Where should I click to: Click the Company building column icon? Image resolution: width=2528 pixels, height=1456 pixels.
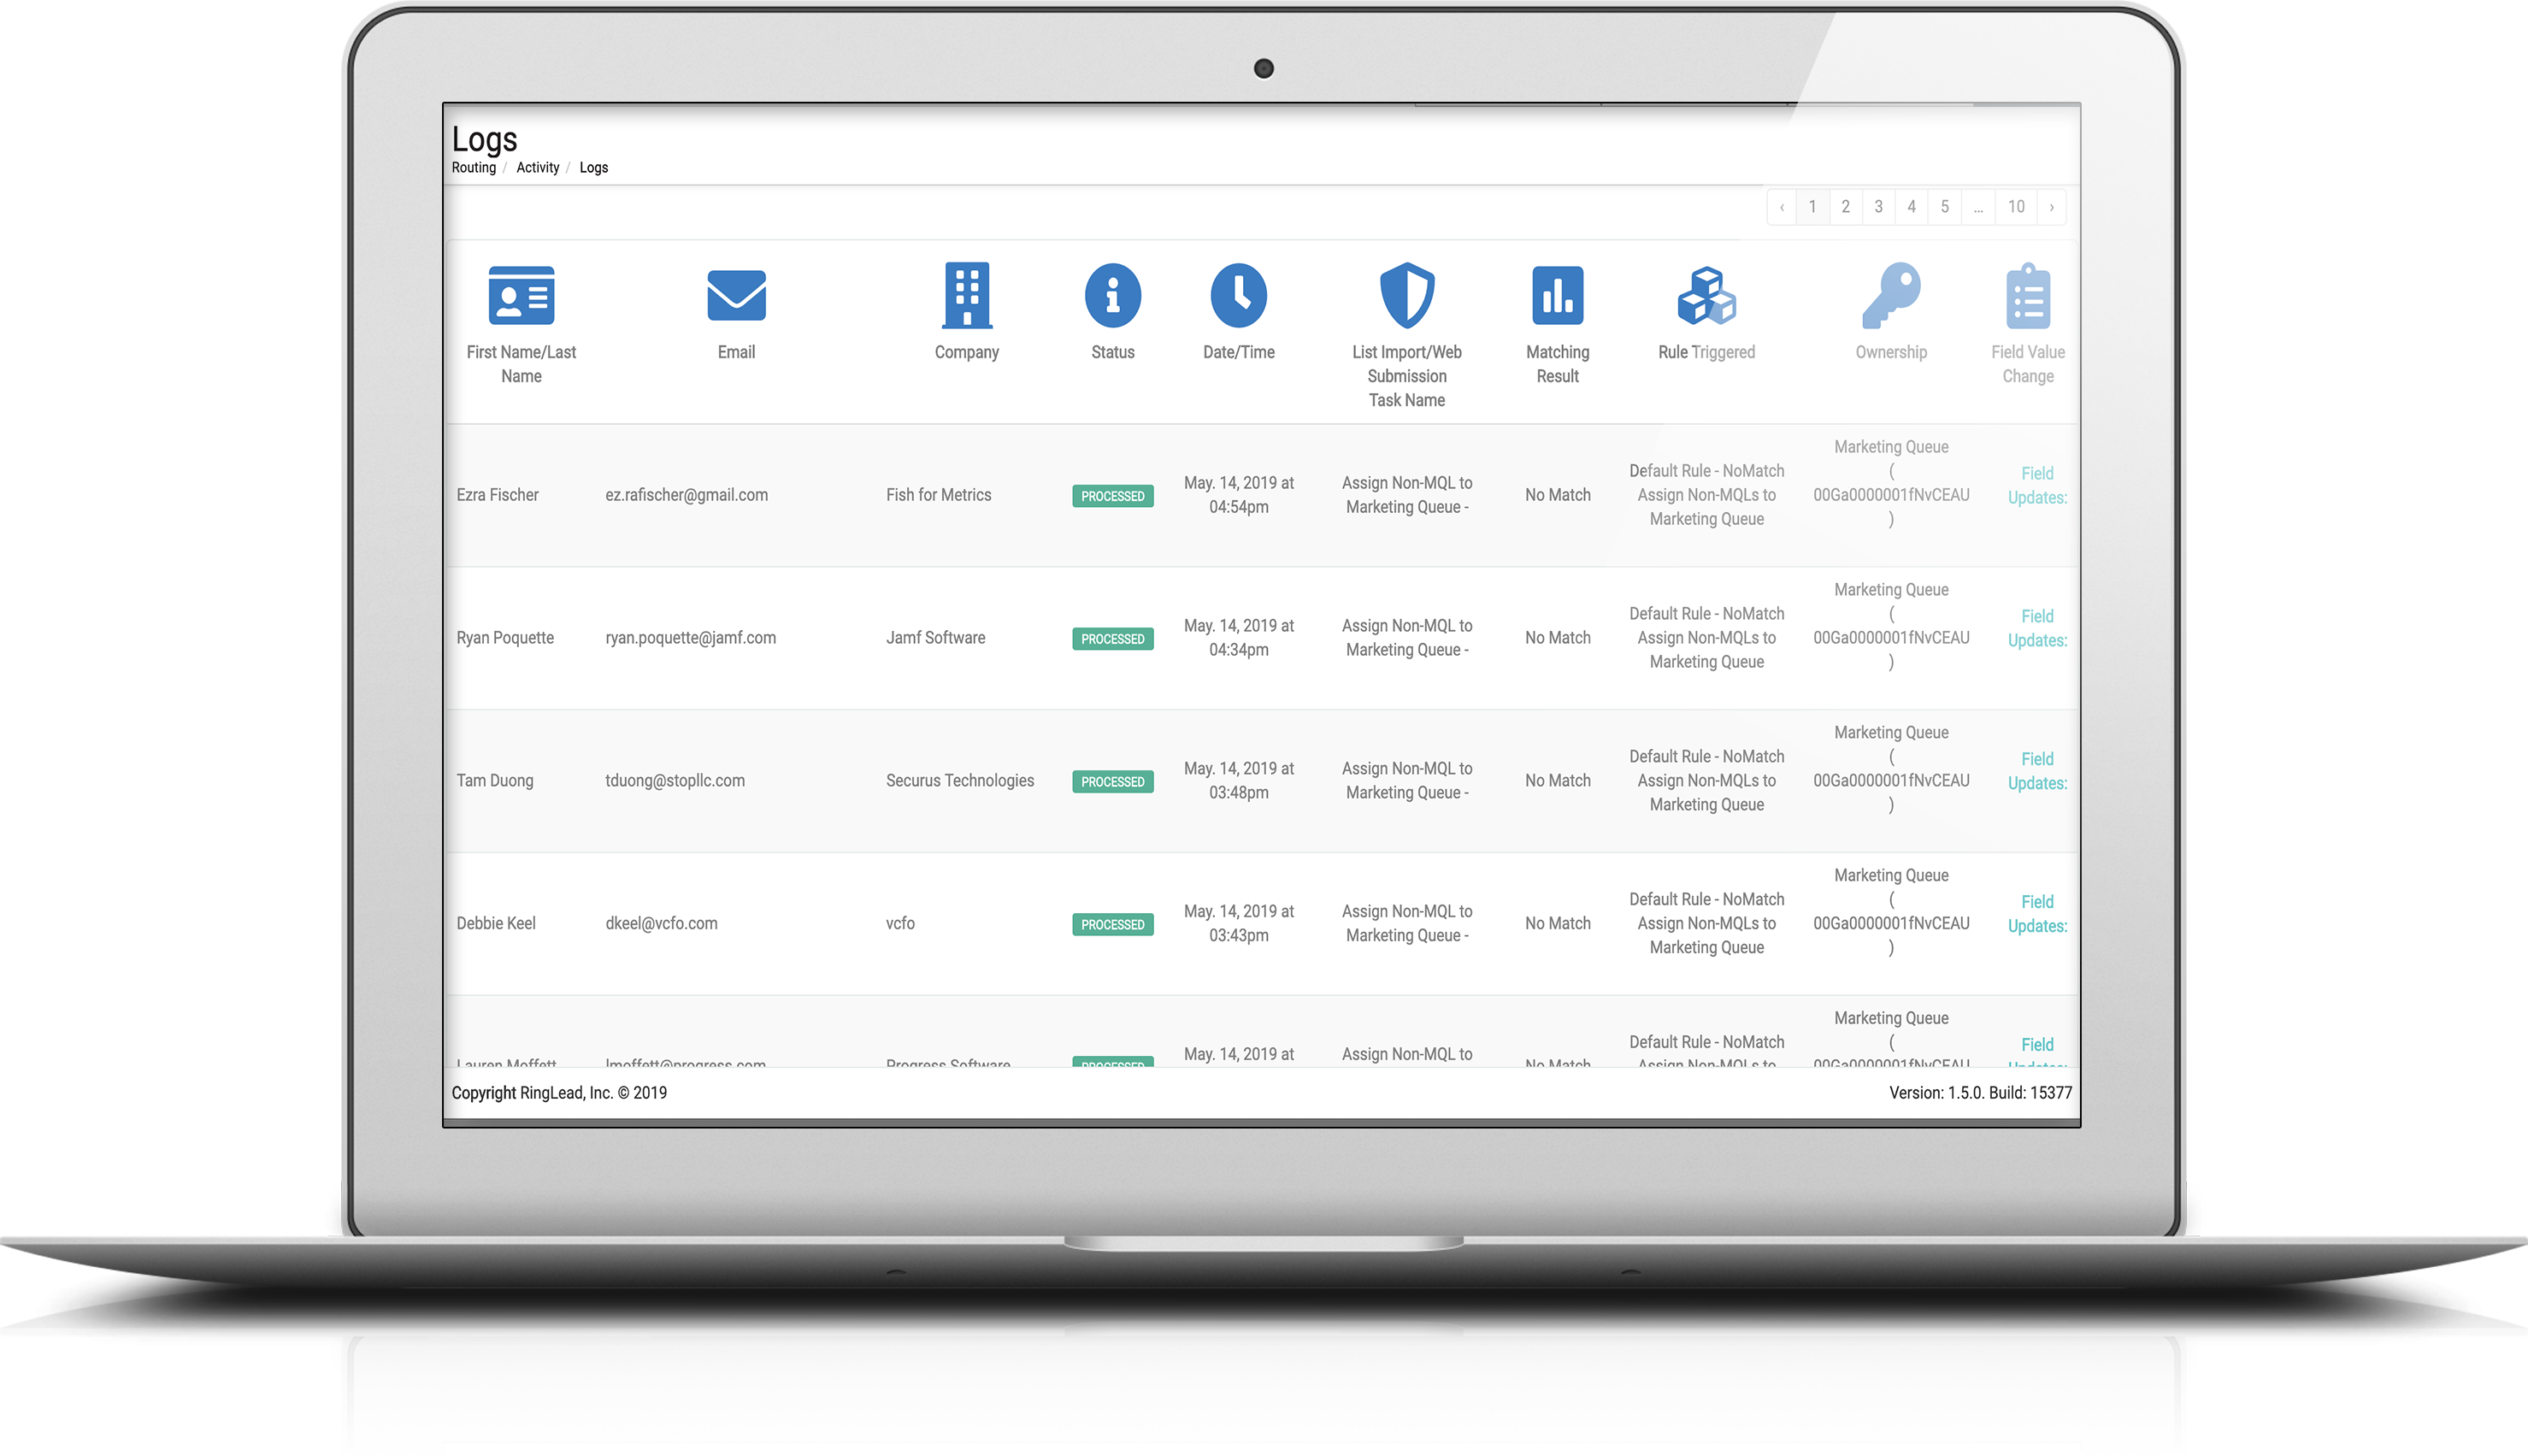click(x=966, y=295)
